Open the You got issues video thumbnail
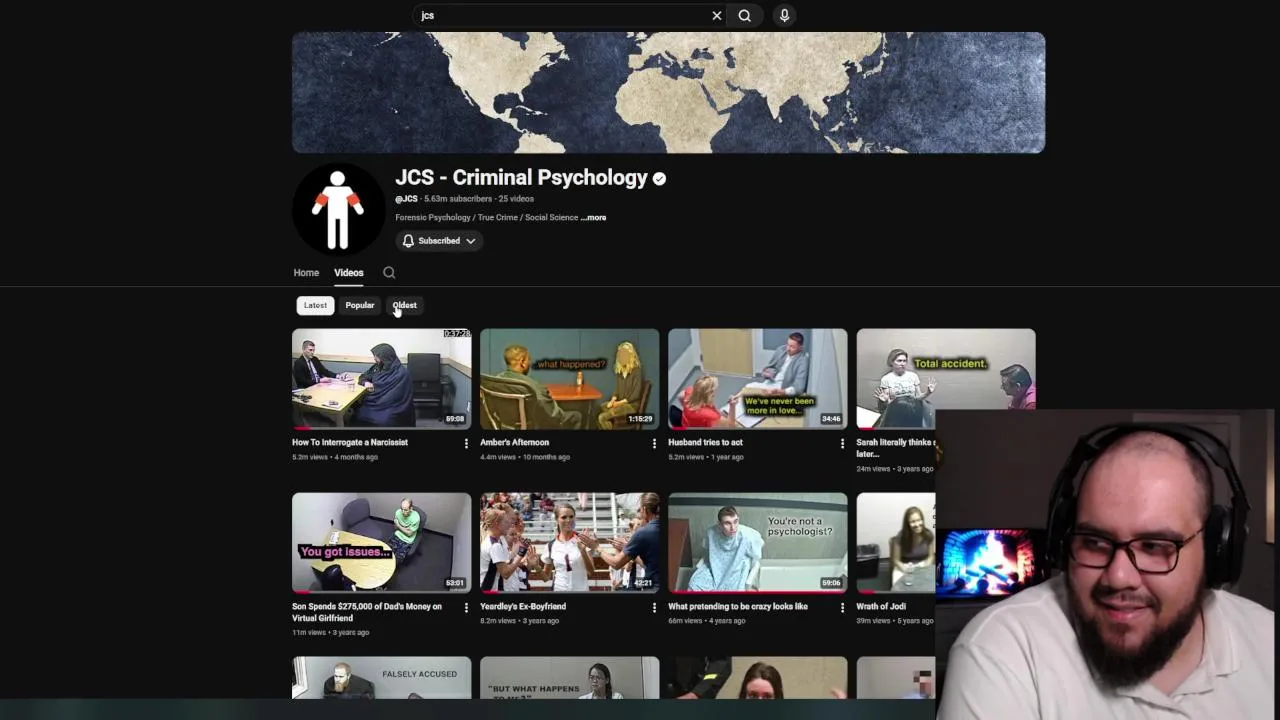Screen dimensions: 1280x720 381,542
